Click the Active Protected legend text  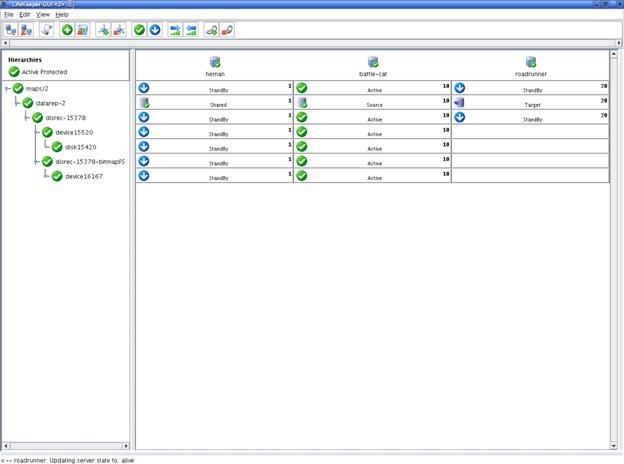point(45,72)
